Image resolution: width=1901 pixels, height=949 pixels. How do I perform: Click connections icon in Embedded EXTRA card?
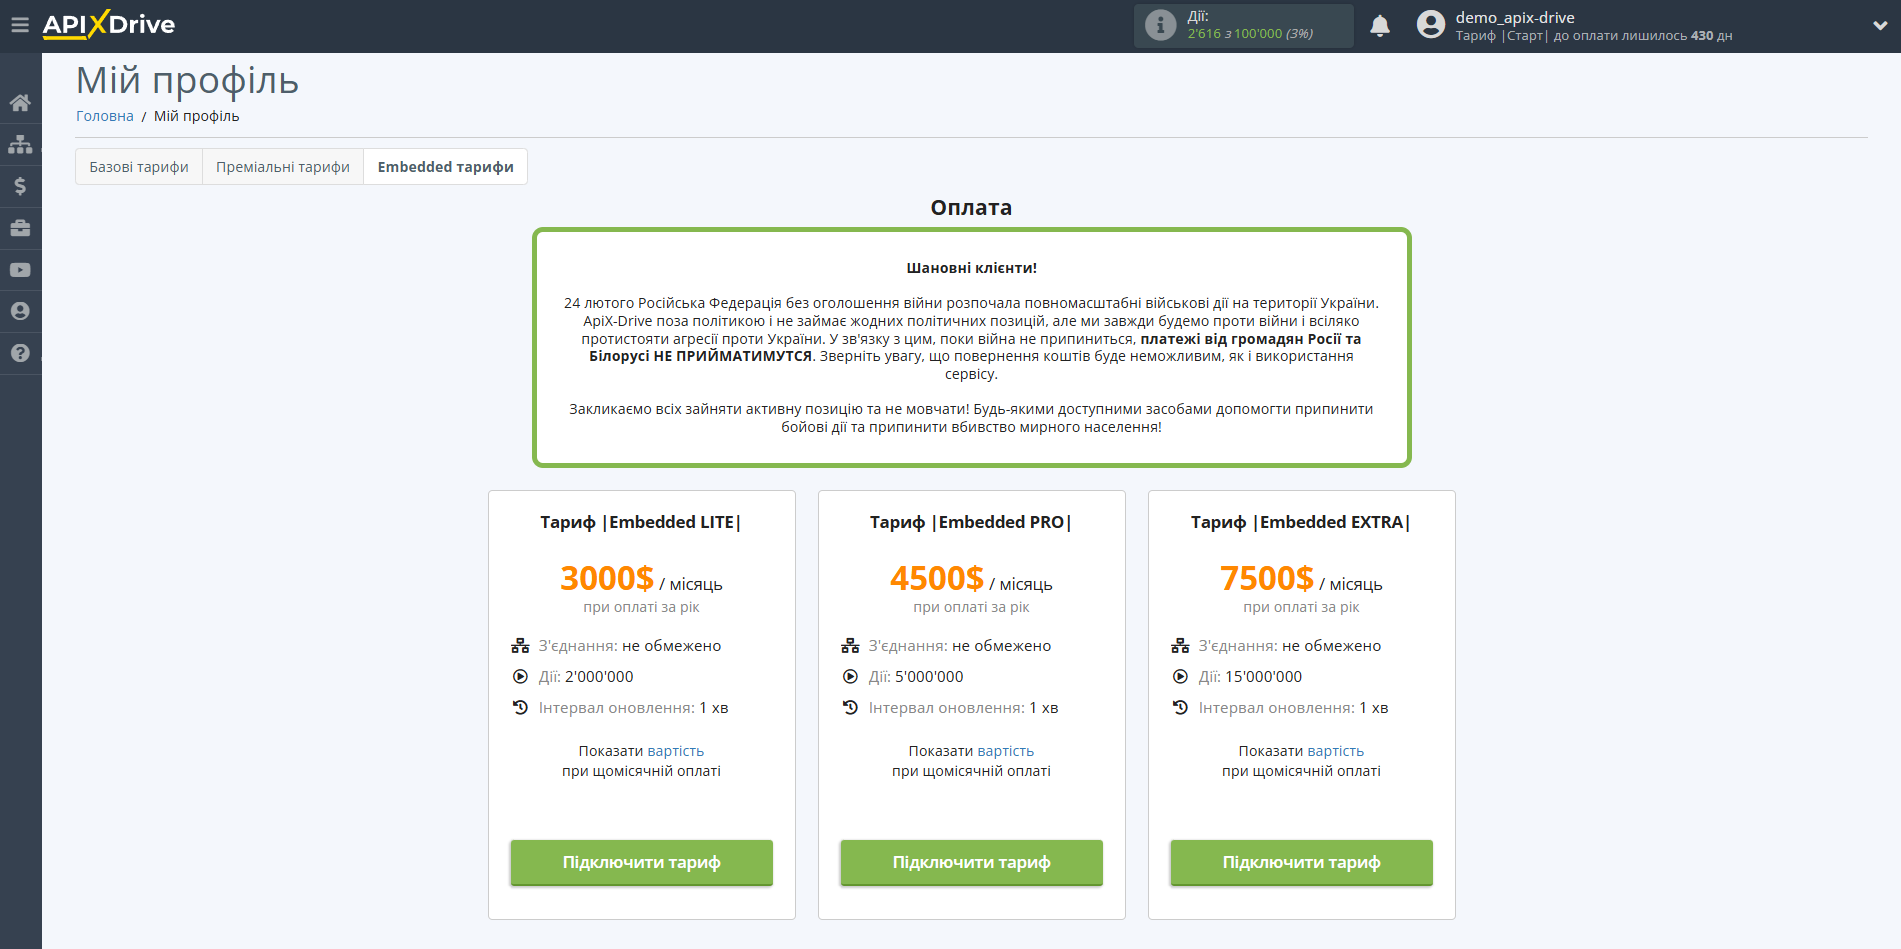(1180, 646)
